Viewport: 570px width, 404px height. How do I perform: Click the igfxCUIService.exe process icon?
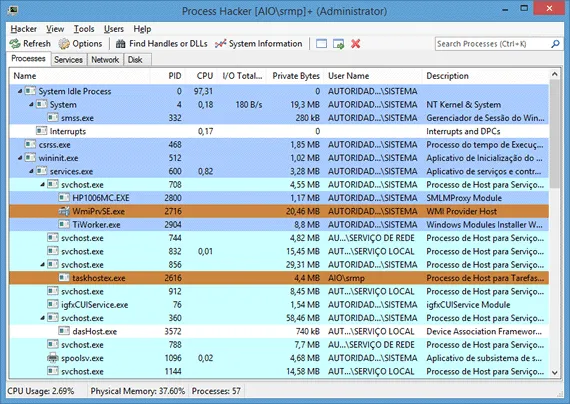coord(53,304)
